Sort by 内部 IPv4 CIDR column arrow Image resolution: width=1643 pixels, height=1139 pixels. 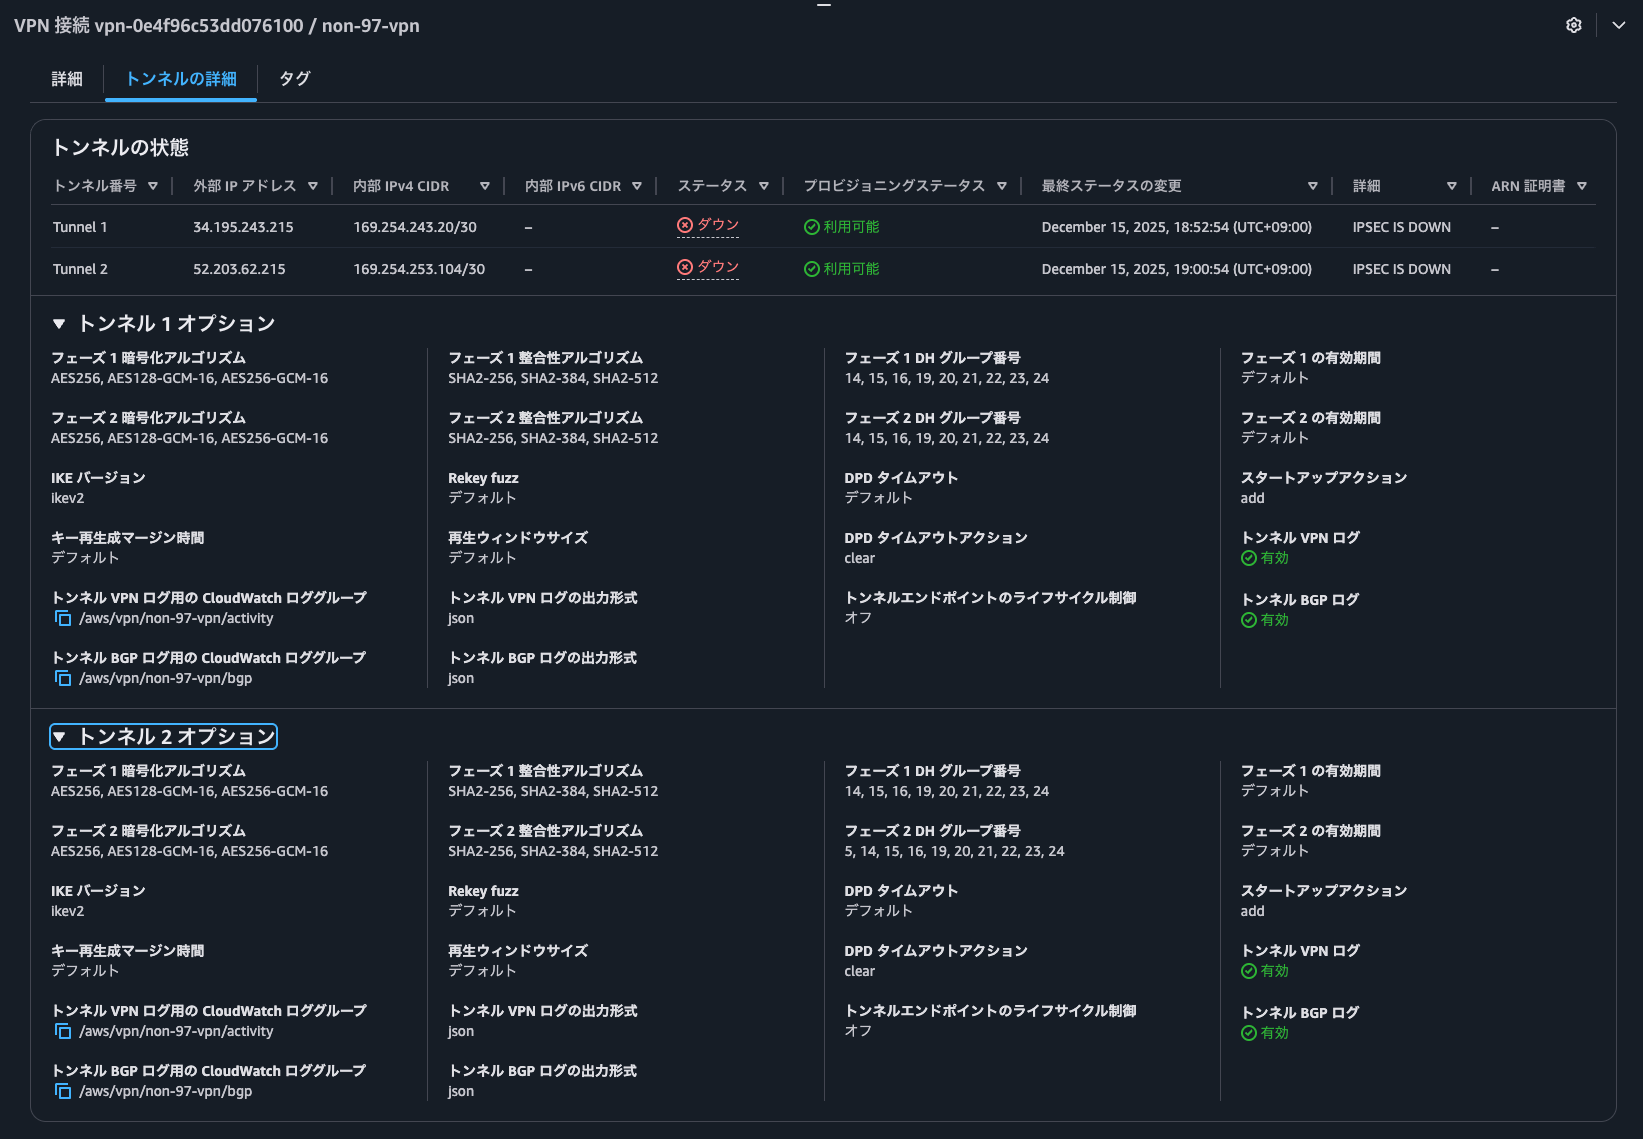coord(485,186)
